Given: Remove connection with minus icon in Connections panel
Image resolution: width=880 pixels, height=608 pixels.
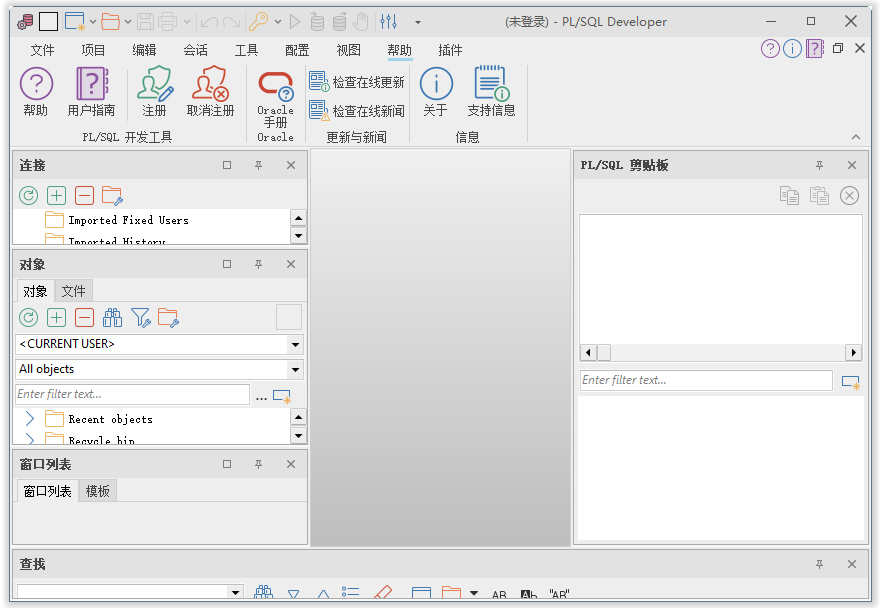Looking at the screenshot, I should [84, 195].
